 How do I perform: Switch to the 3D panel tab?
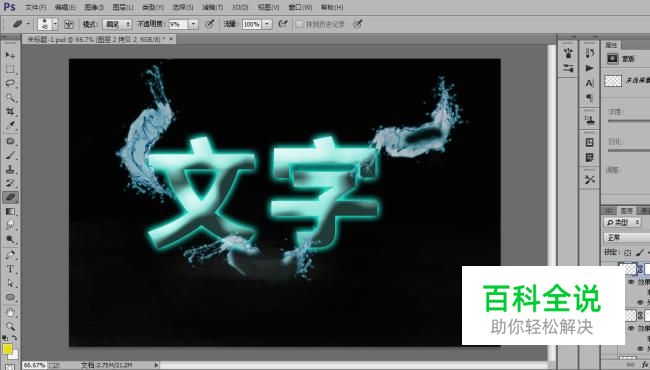point(608,210)
